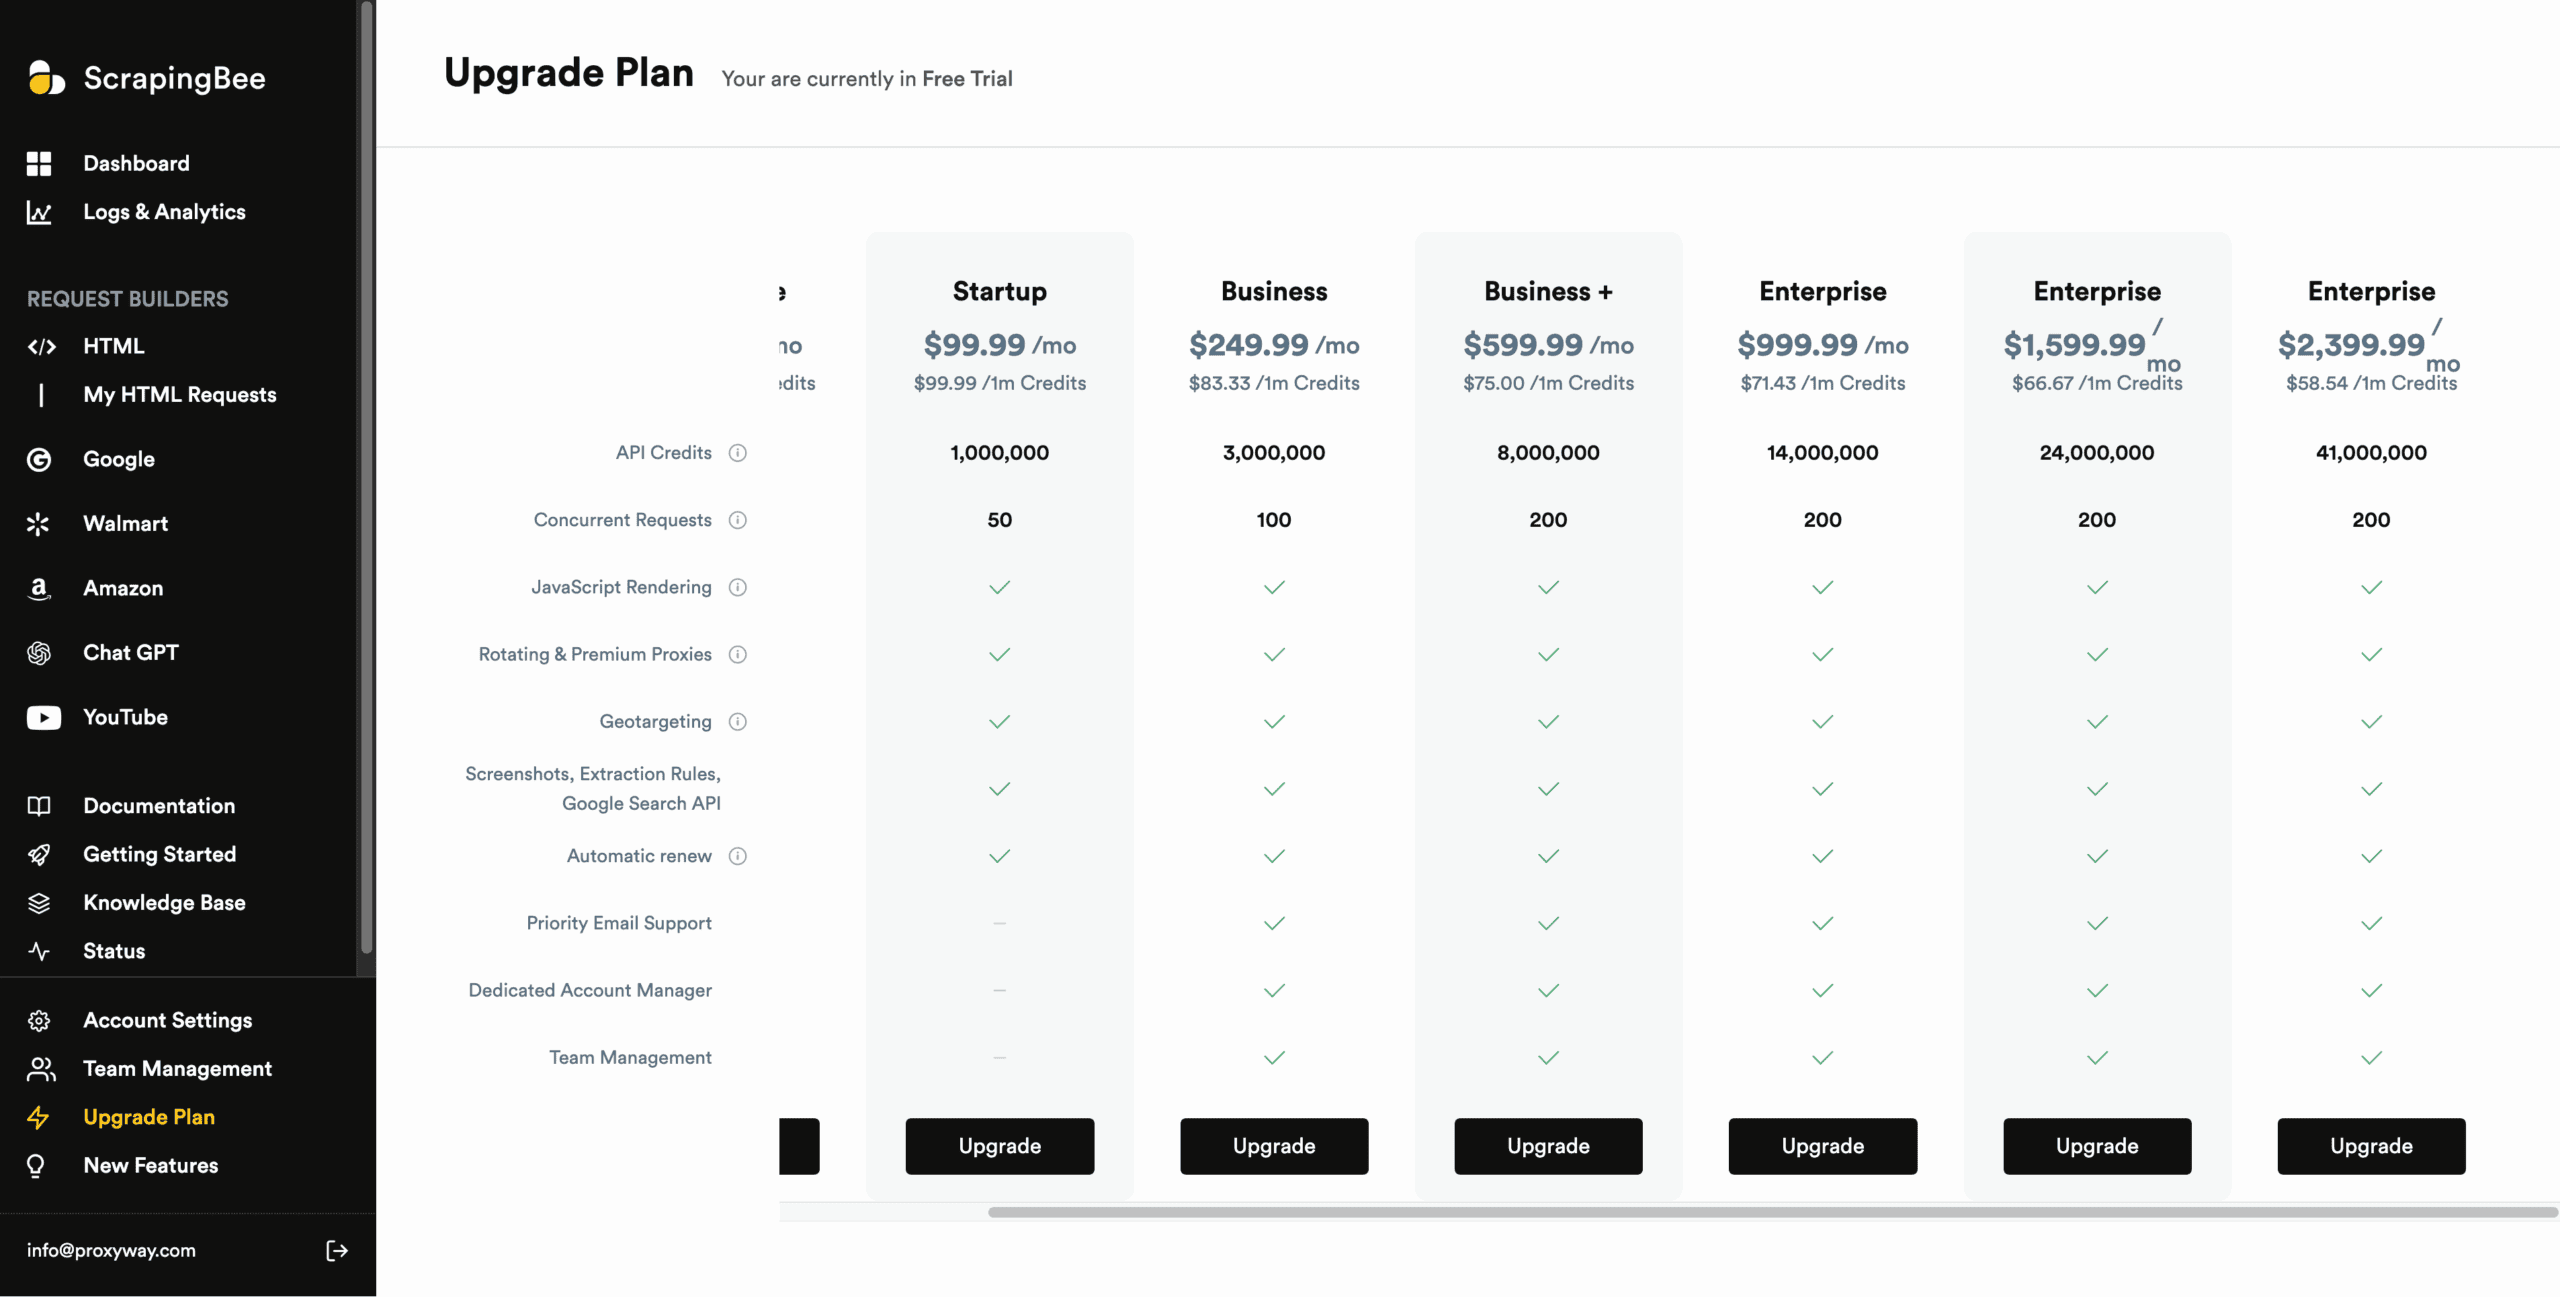This screenshot has height=1297, width=2560.
Task: Open the YouTube request builder
Action: pyautogui.click(x=125, y=717)
